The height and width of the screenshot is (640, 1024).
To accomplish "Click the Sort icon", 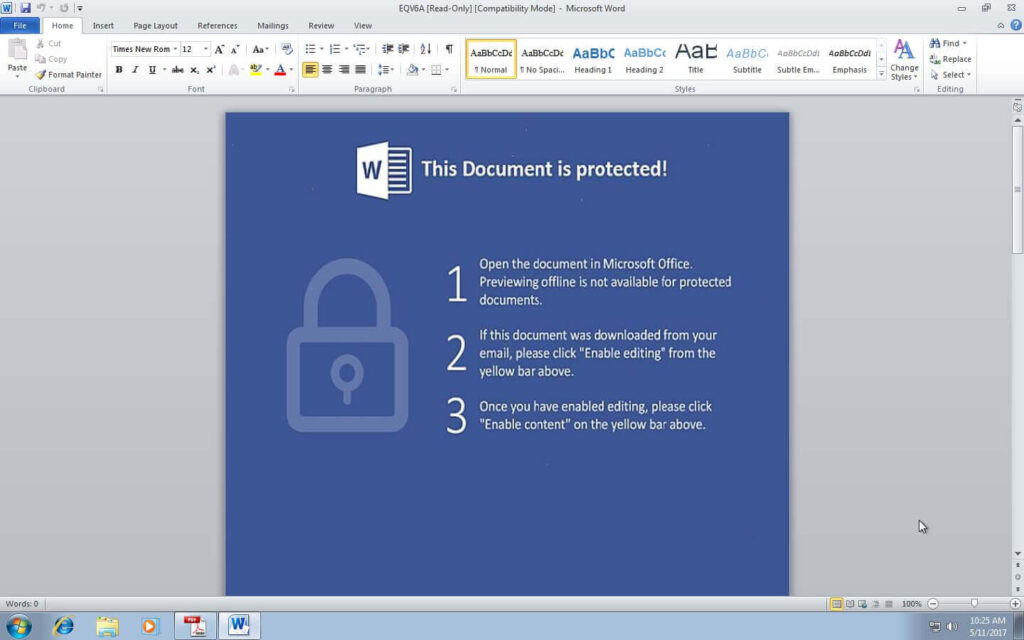I will [426, 49].
